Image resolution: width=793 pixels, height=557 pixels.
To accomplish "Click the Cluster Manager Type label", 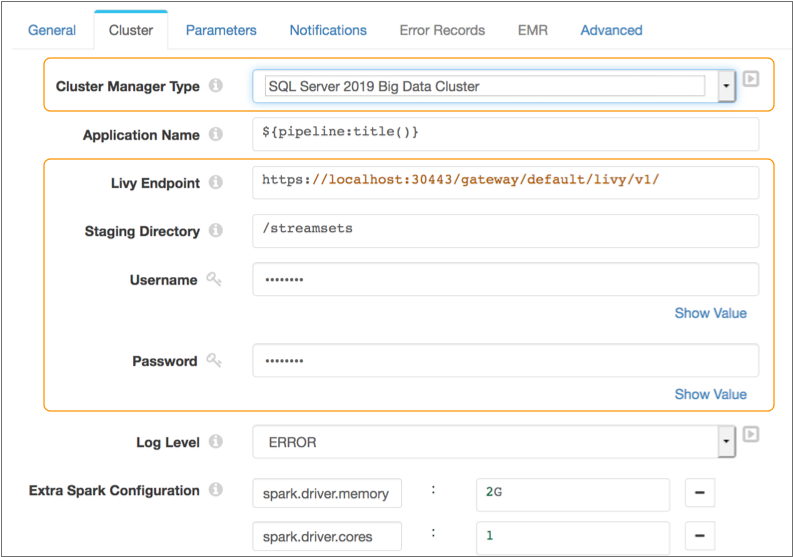I will coord(127,86).
